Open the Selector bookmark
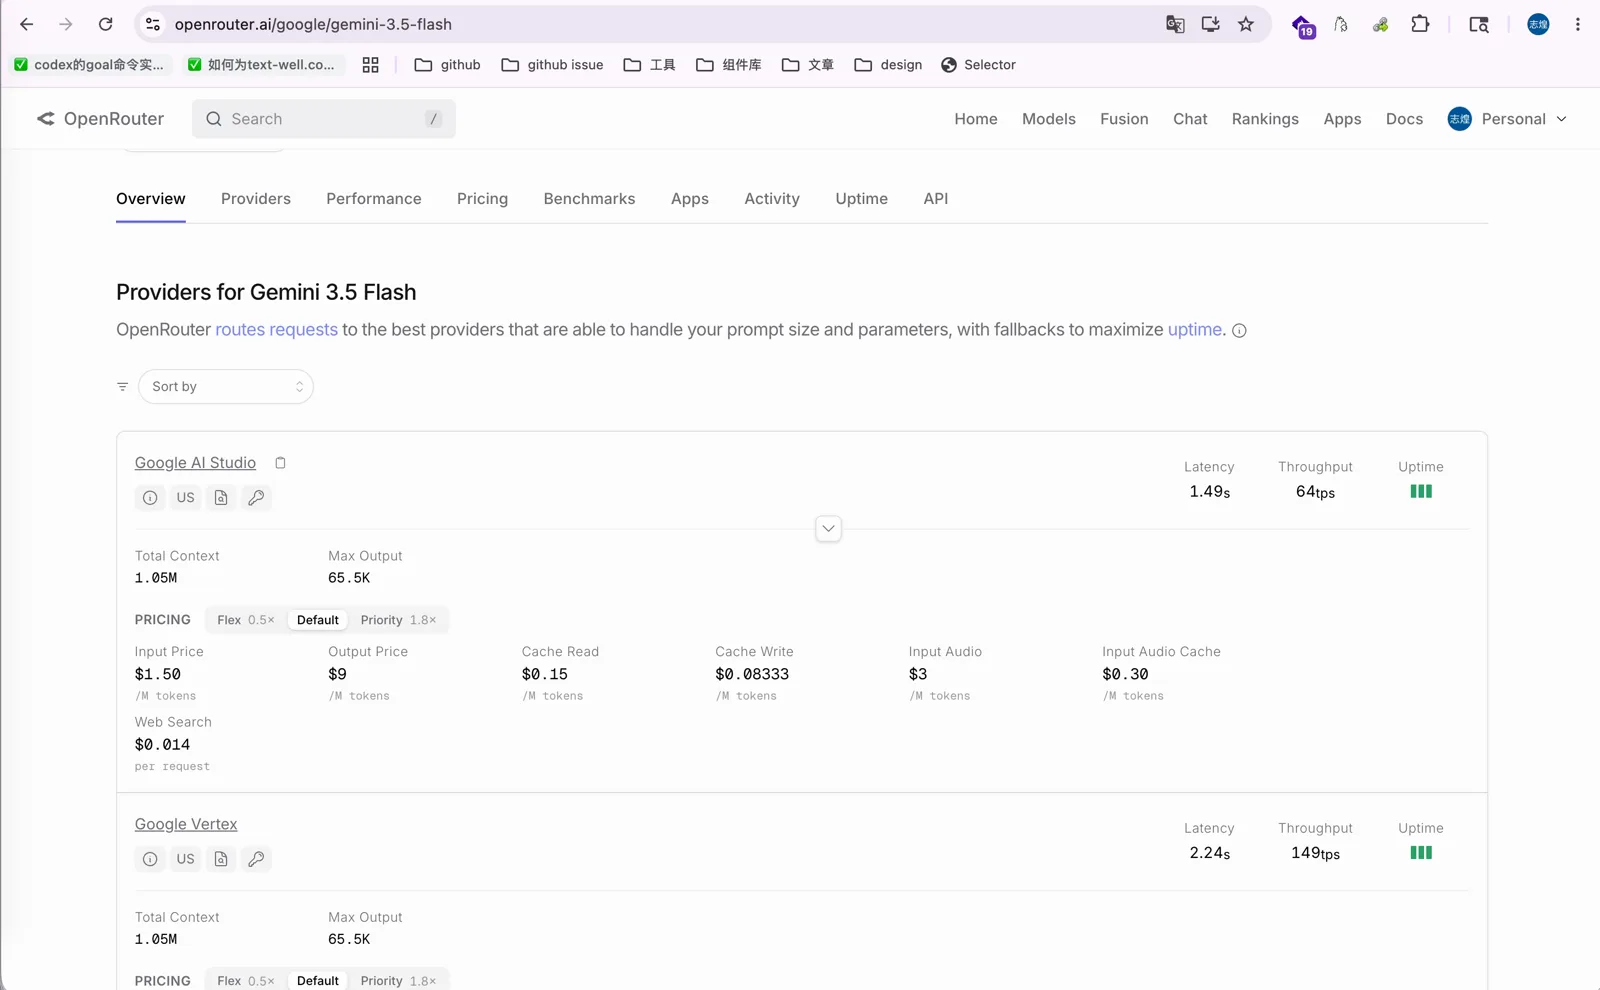1600x990 pixels. pyautogui.click(x=978, y=65)
